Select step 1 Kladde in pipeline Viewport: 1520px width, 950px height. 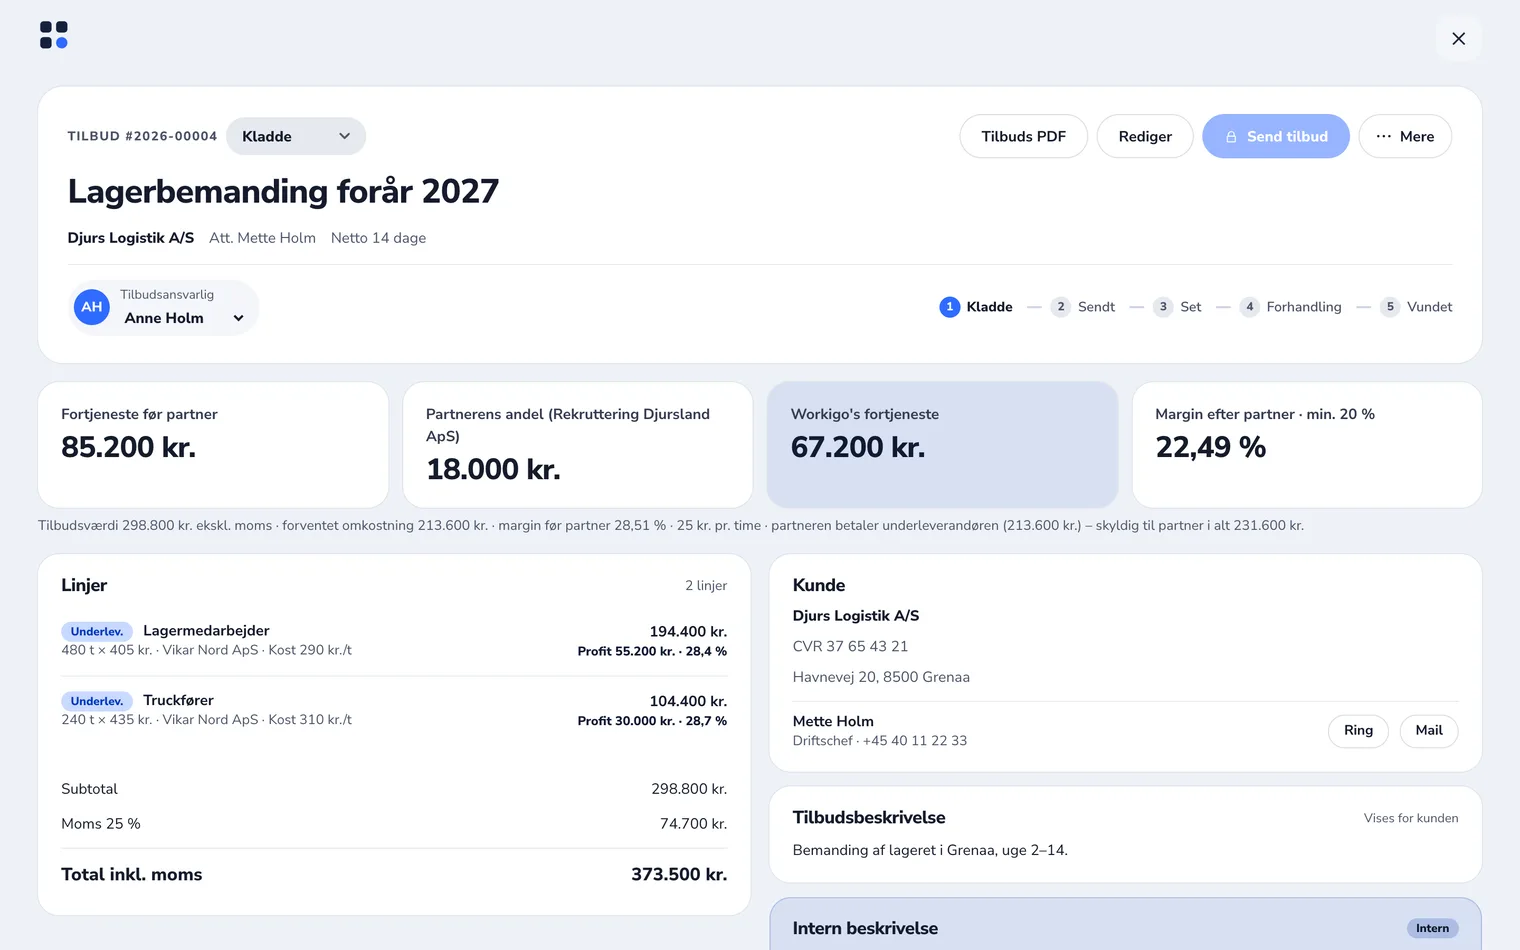coord(976,307)
